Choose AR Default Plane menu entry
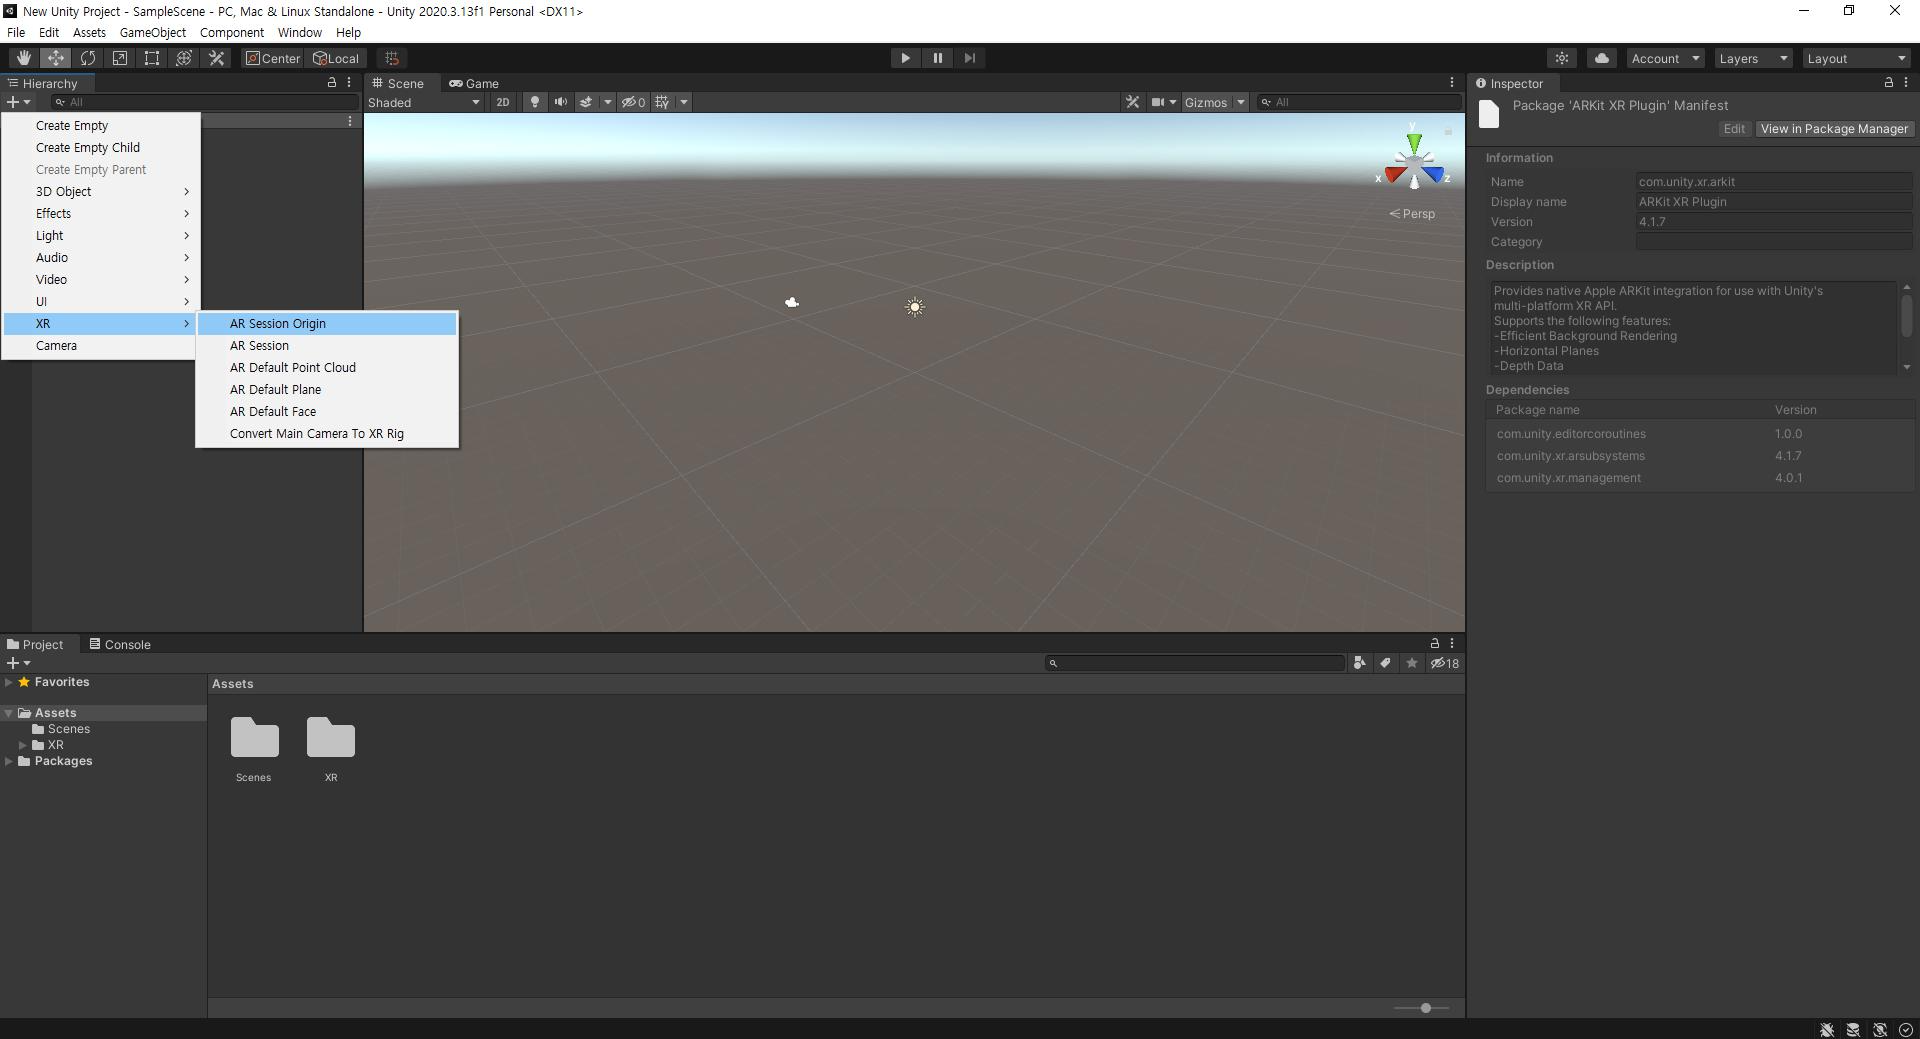 327,389
